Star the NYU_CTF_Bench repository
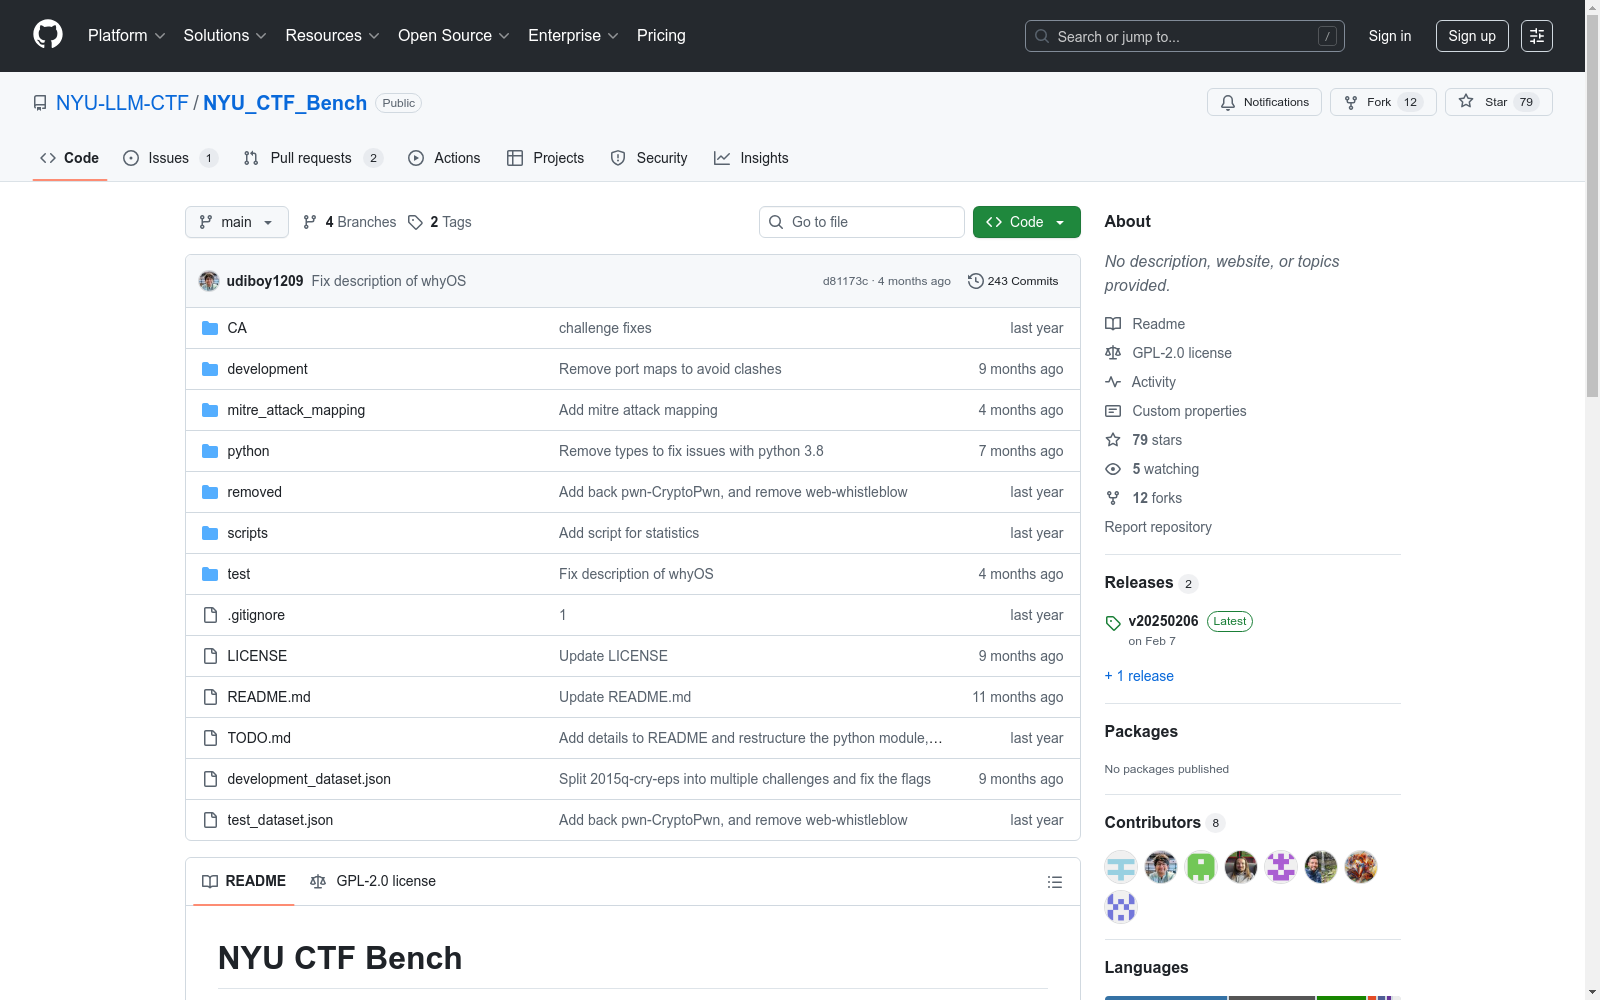 point(1499,102)
